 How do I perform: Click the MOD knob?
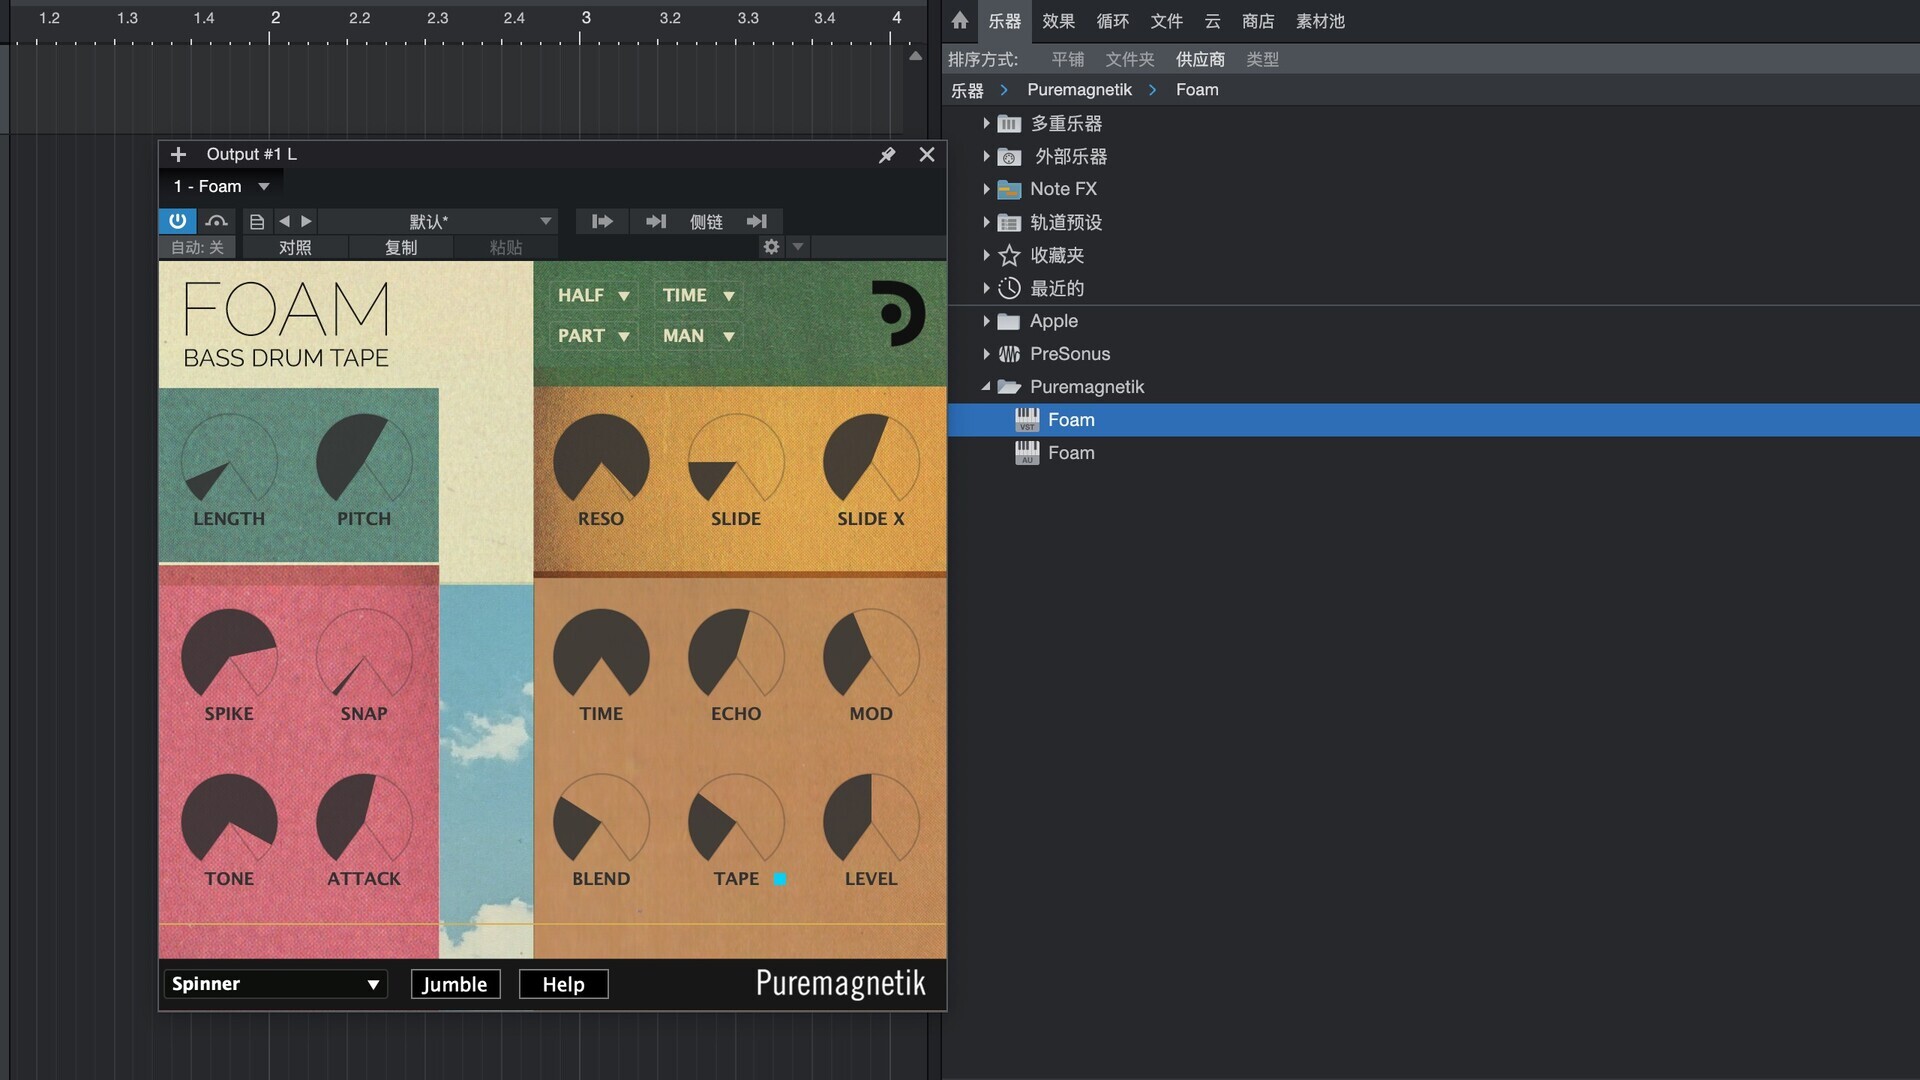click(871, 656)
